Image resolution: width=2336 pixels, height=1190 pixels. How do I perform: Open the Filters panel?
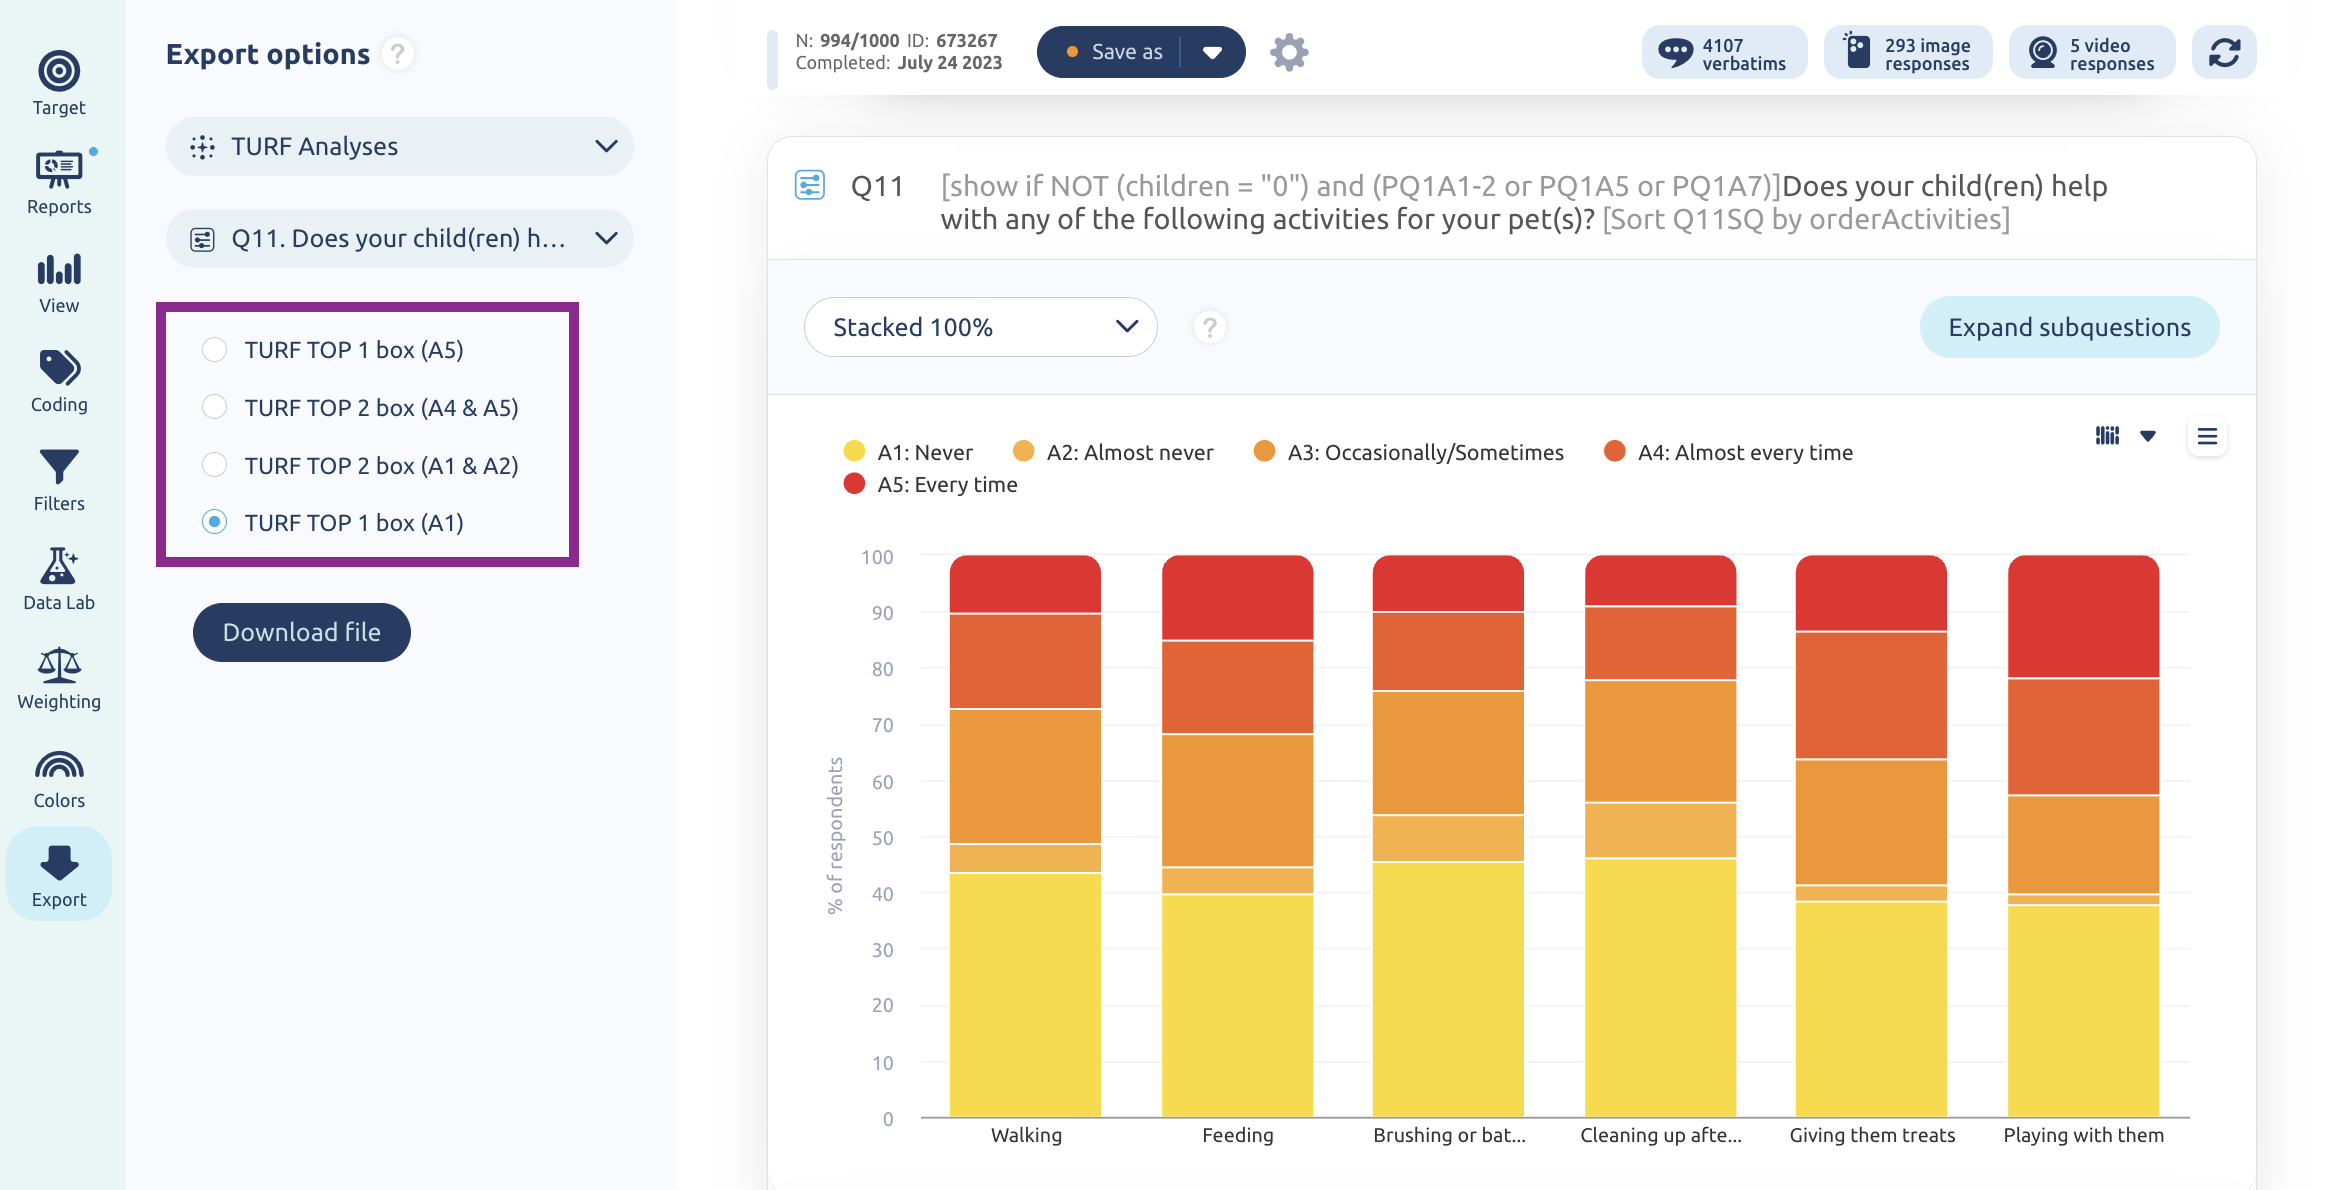coord(59,479)
